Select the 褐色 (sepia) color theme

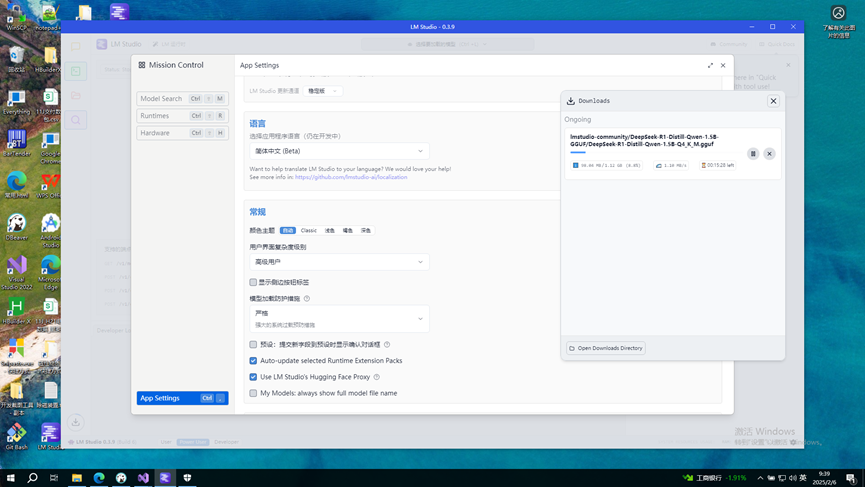(x=348, y=231)
